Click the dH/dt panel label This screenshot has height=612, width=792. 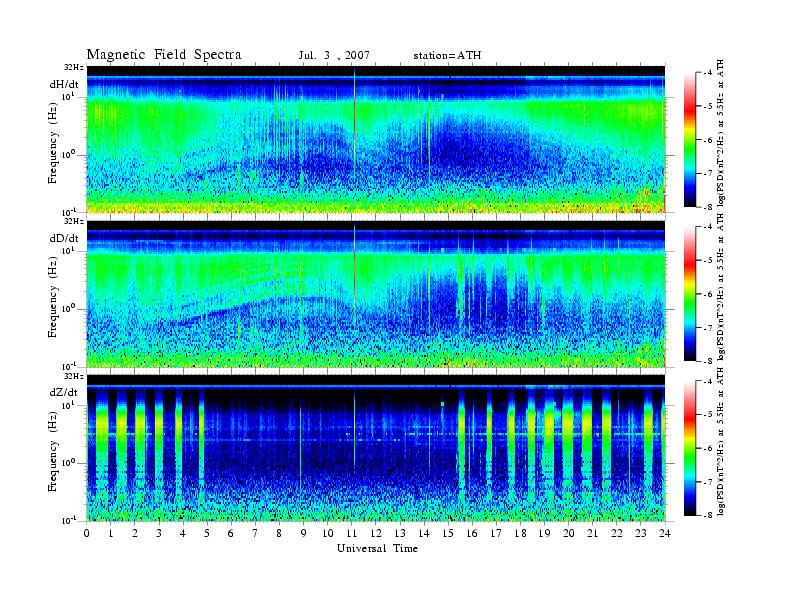[64, 84]
